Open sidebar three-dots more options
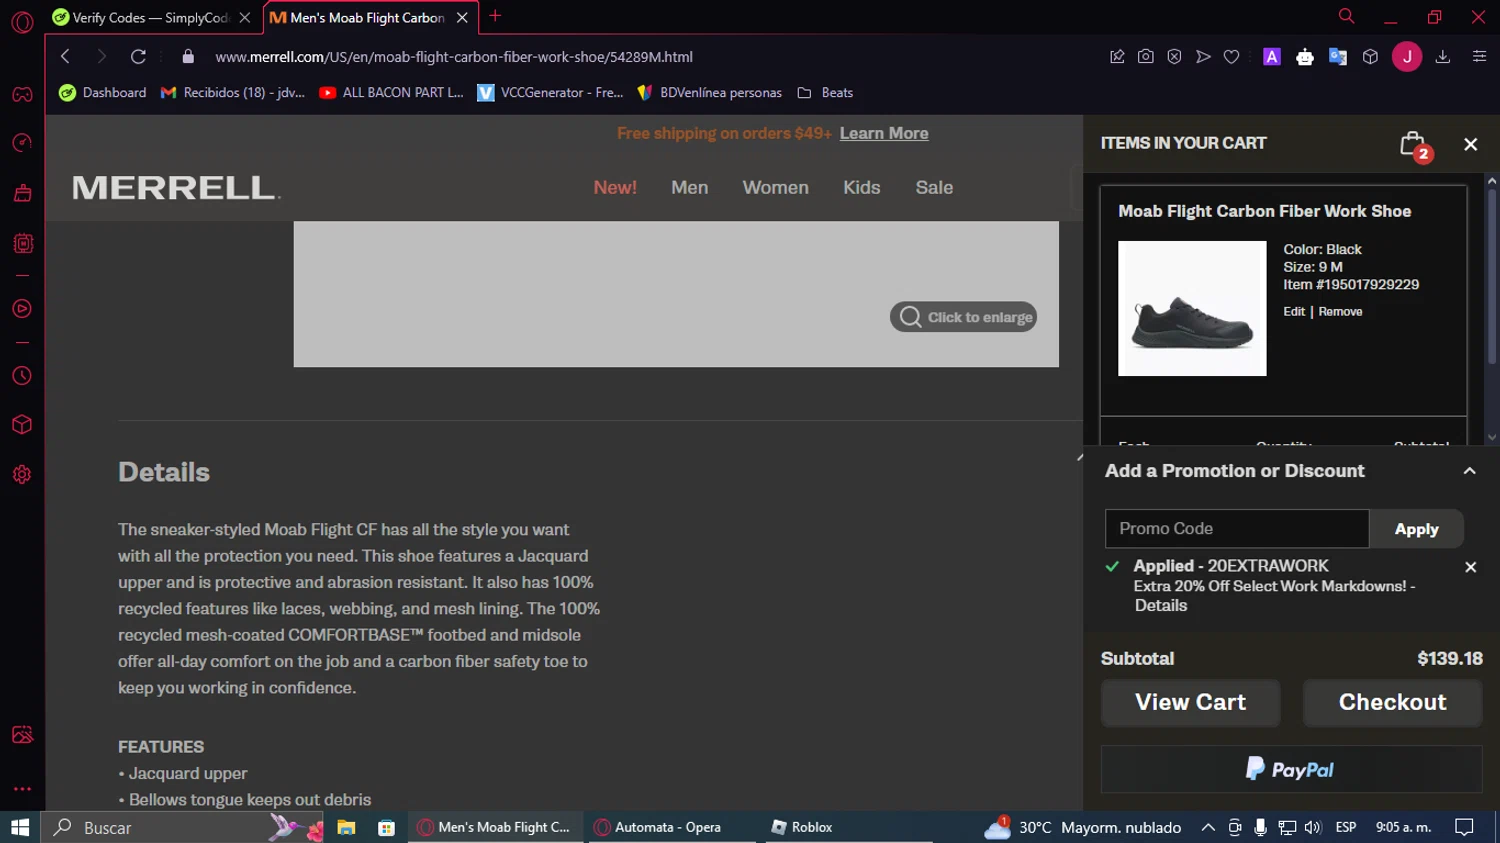 pyautogui.click(x=22, y=789)
